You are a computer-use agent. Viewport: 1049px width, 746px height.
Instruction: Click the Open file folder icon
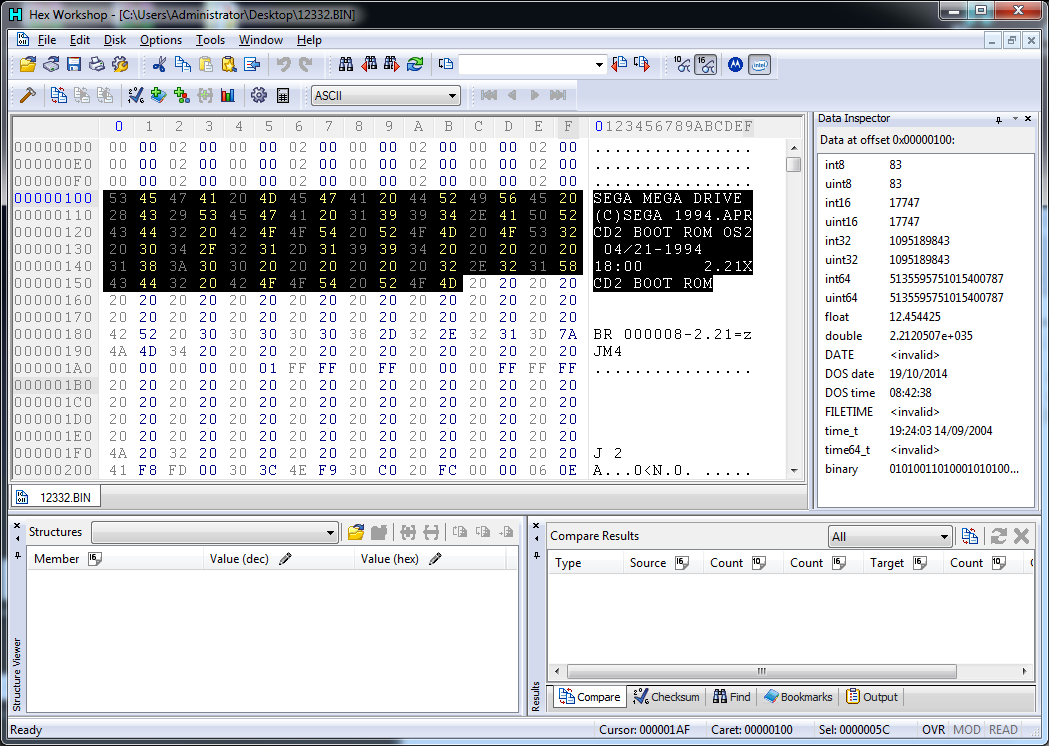point(28,64)
